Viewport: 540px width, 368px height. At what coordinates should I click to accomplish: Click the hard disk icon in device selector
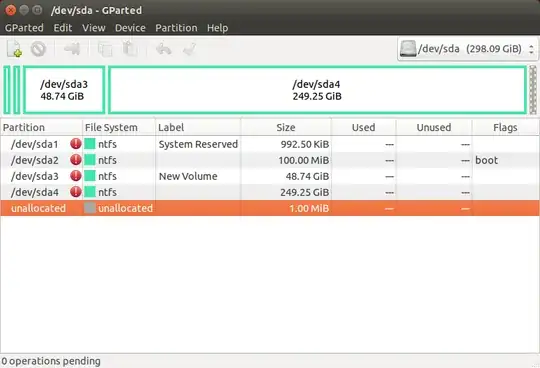tap(408, 49)
